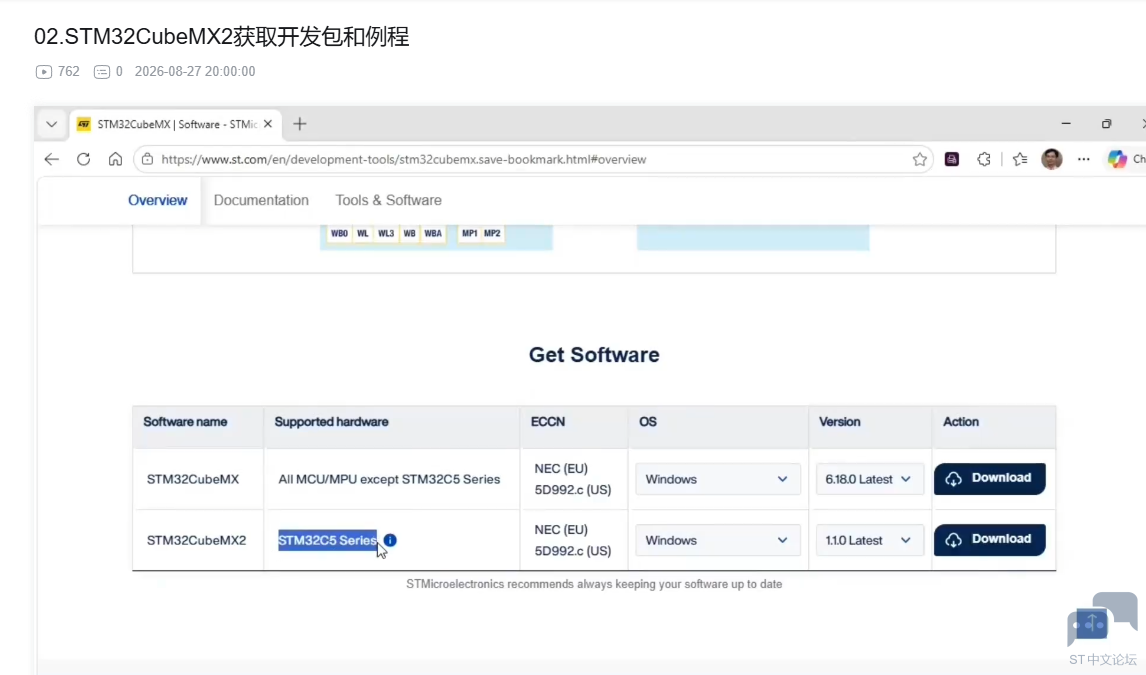The width and height of the screenshot is (1146, 675).
Task: Open the browser profile avatar
Action: [x=1052, y=159]
